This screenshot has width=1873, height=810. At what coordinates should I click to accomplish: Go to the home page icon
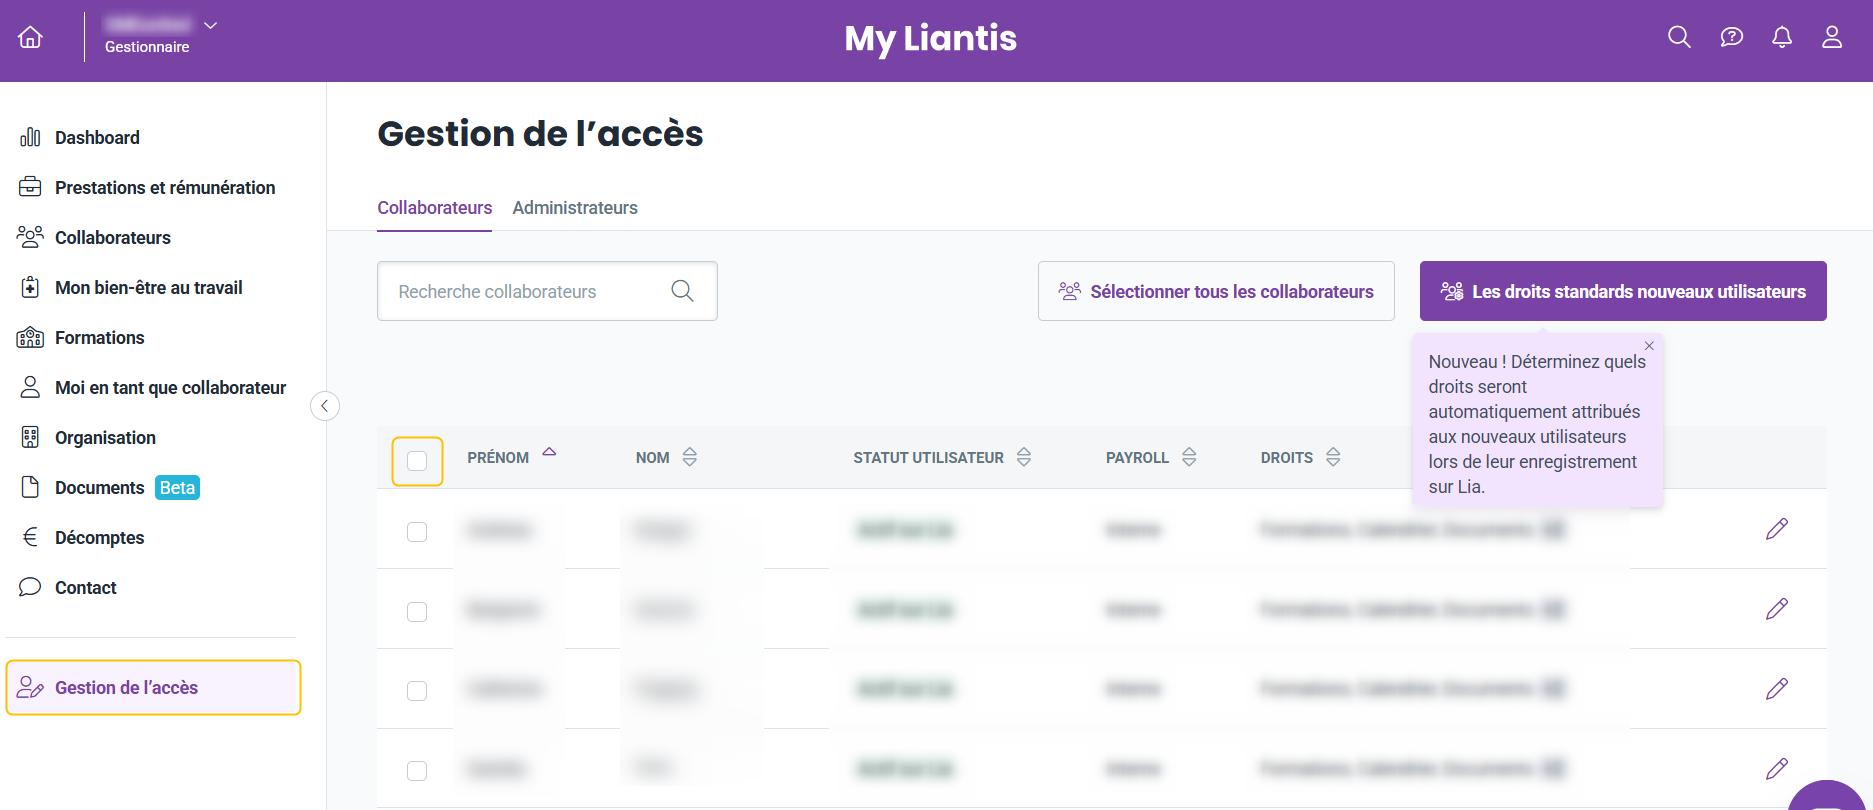[x=31, y=37]
